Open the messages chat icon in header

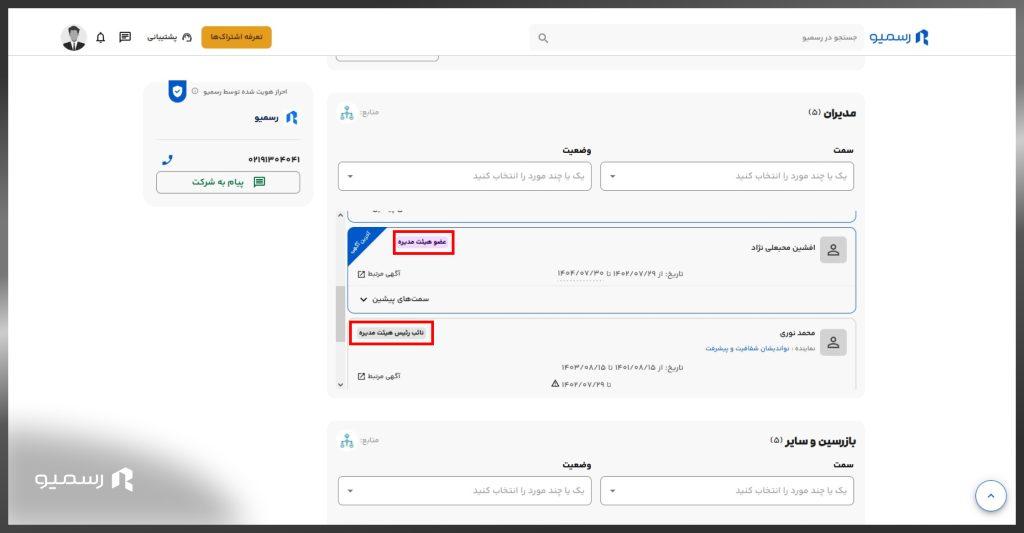125,37
